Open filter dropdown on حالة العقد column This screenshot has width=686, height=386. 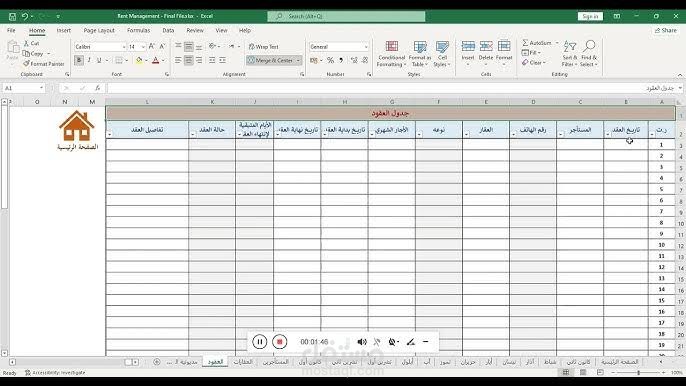[x=192, y=134]
